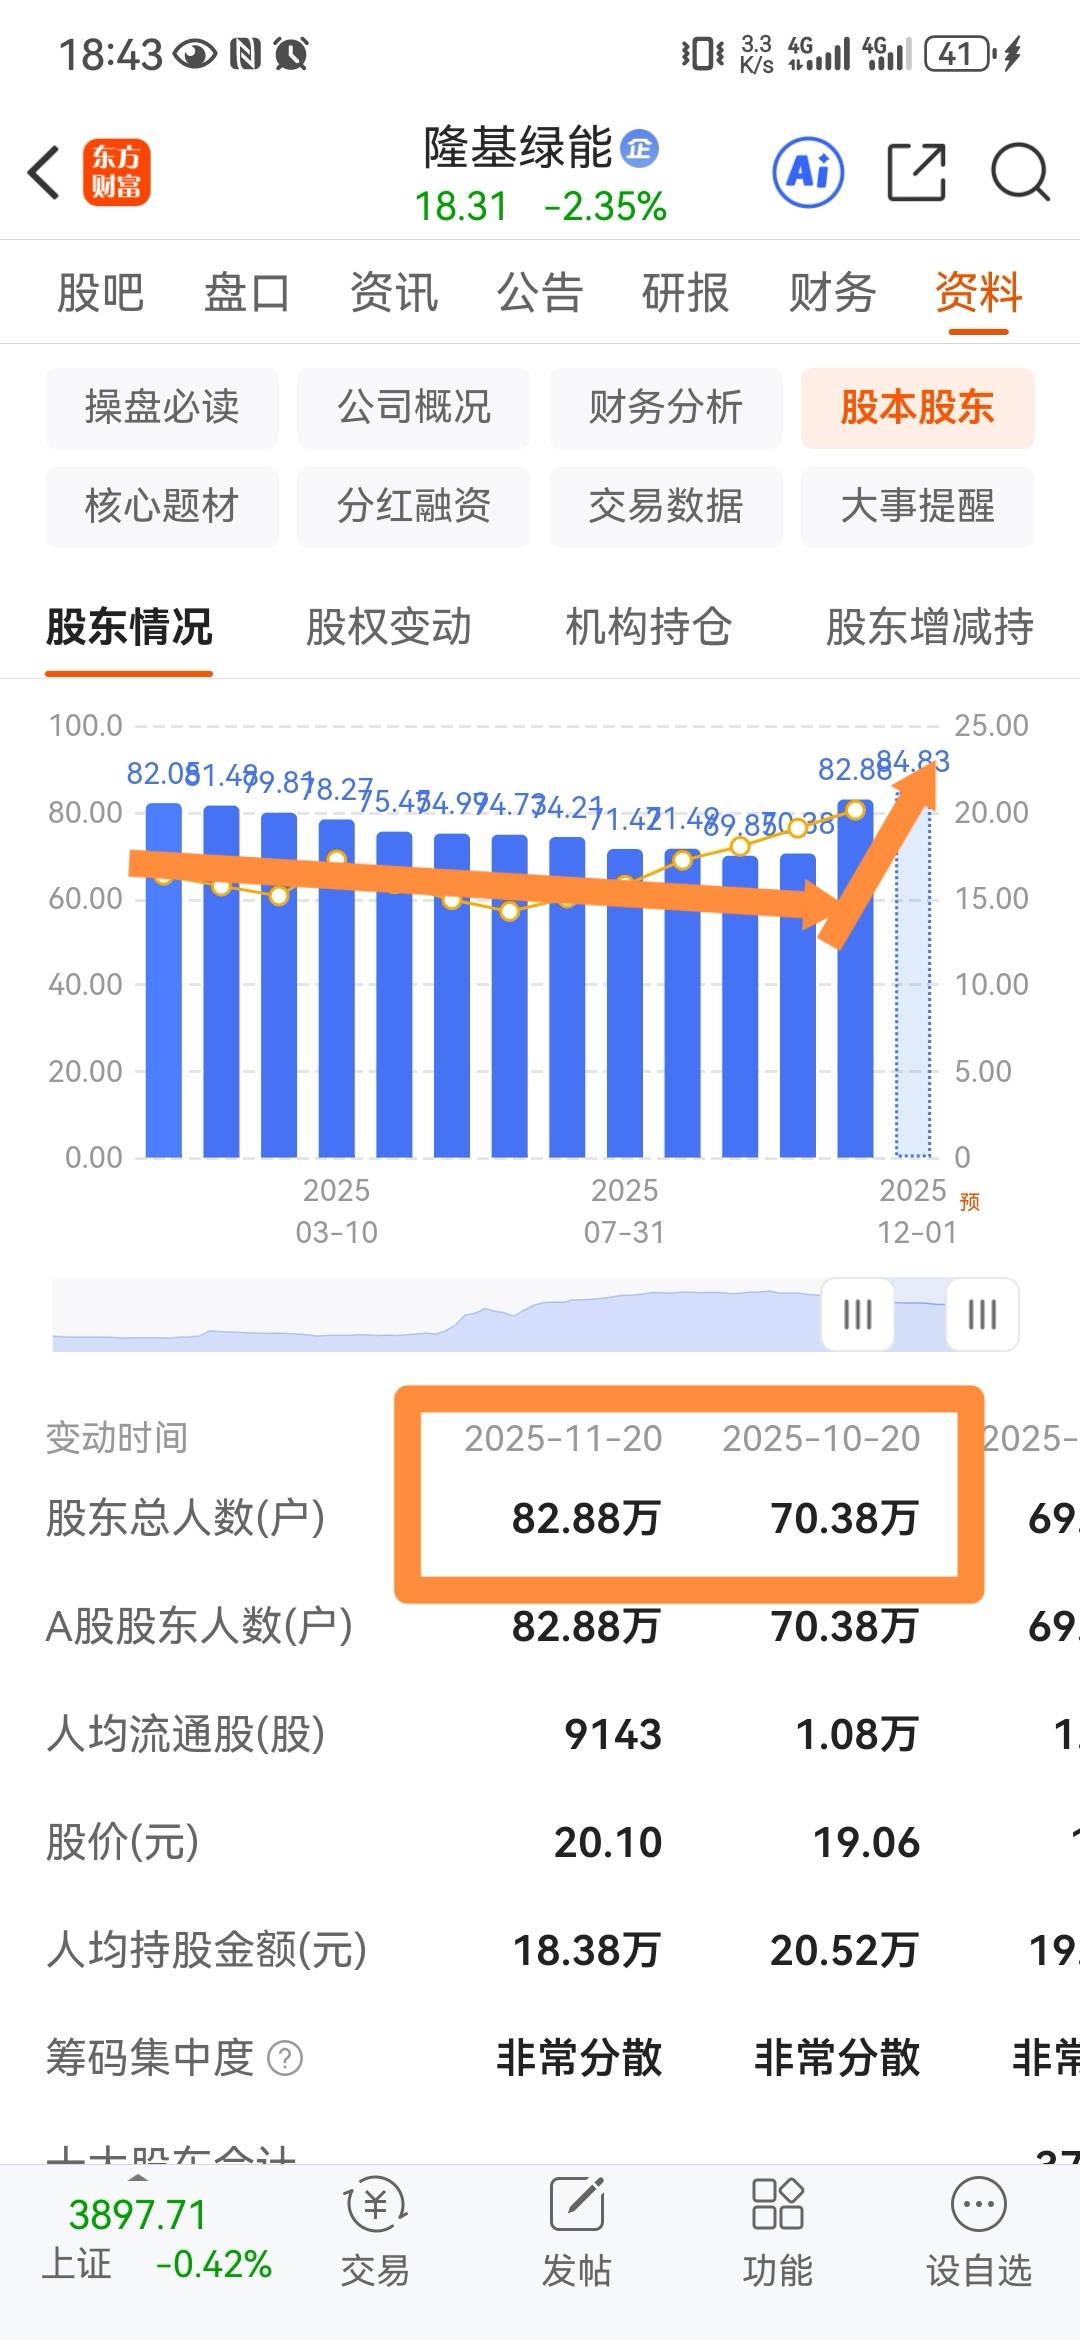The image size is (1080, 2340).
Task: Switch to the 股吧 tab
Action: 100,293
